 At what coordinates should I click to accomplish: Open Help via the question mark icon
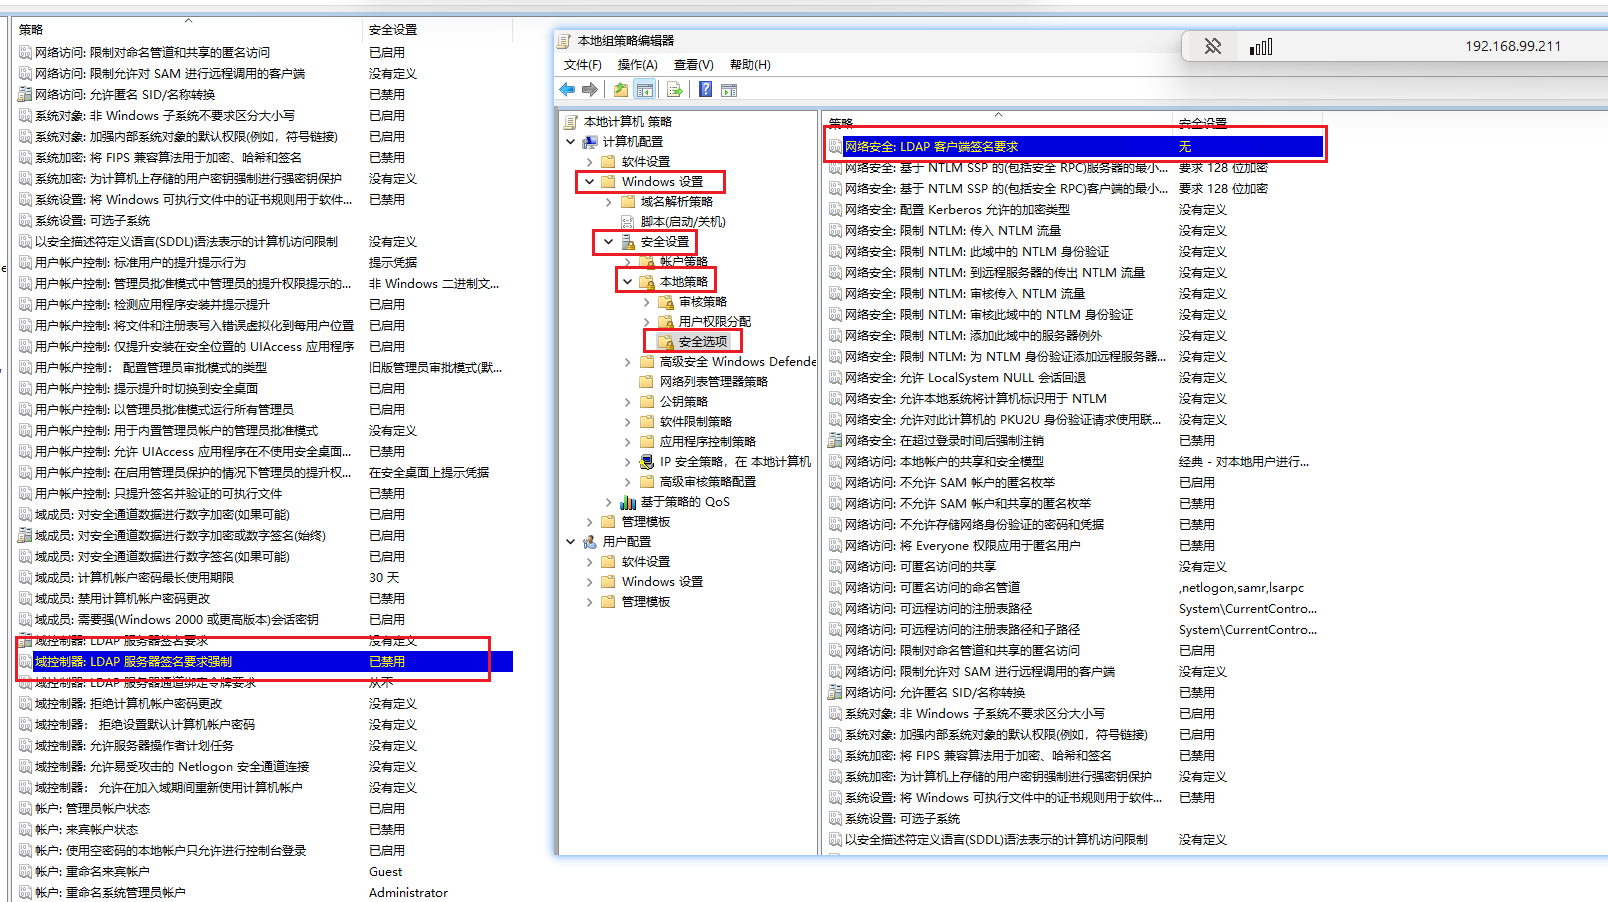(x=705, y=90)
